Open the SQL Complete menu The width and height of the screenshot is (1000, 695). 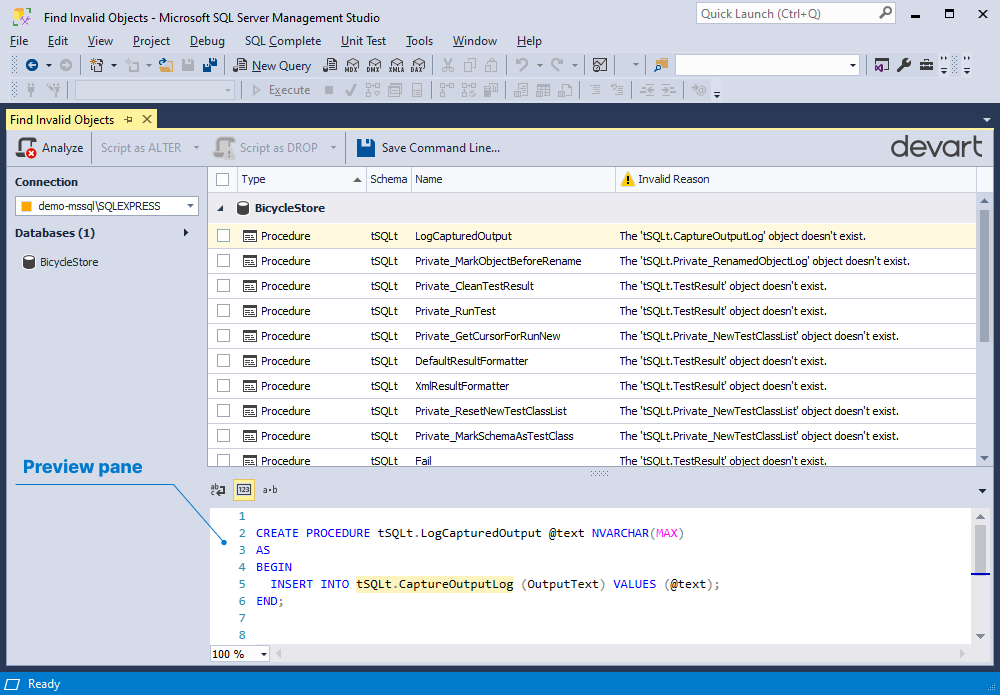[283, 41]
